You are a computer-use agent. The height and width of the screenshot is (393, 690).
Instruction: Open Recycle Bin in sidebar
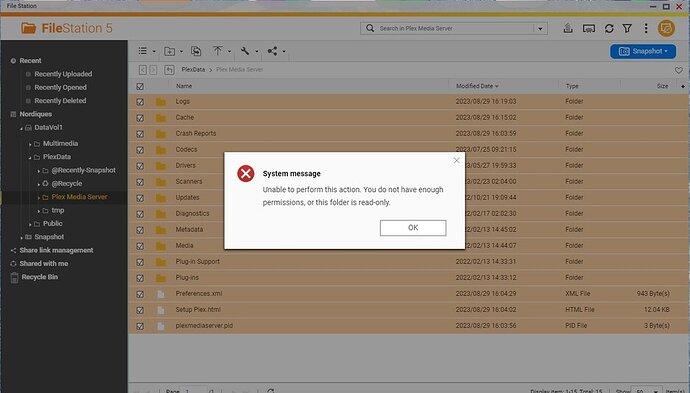(x=40, y=277)
